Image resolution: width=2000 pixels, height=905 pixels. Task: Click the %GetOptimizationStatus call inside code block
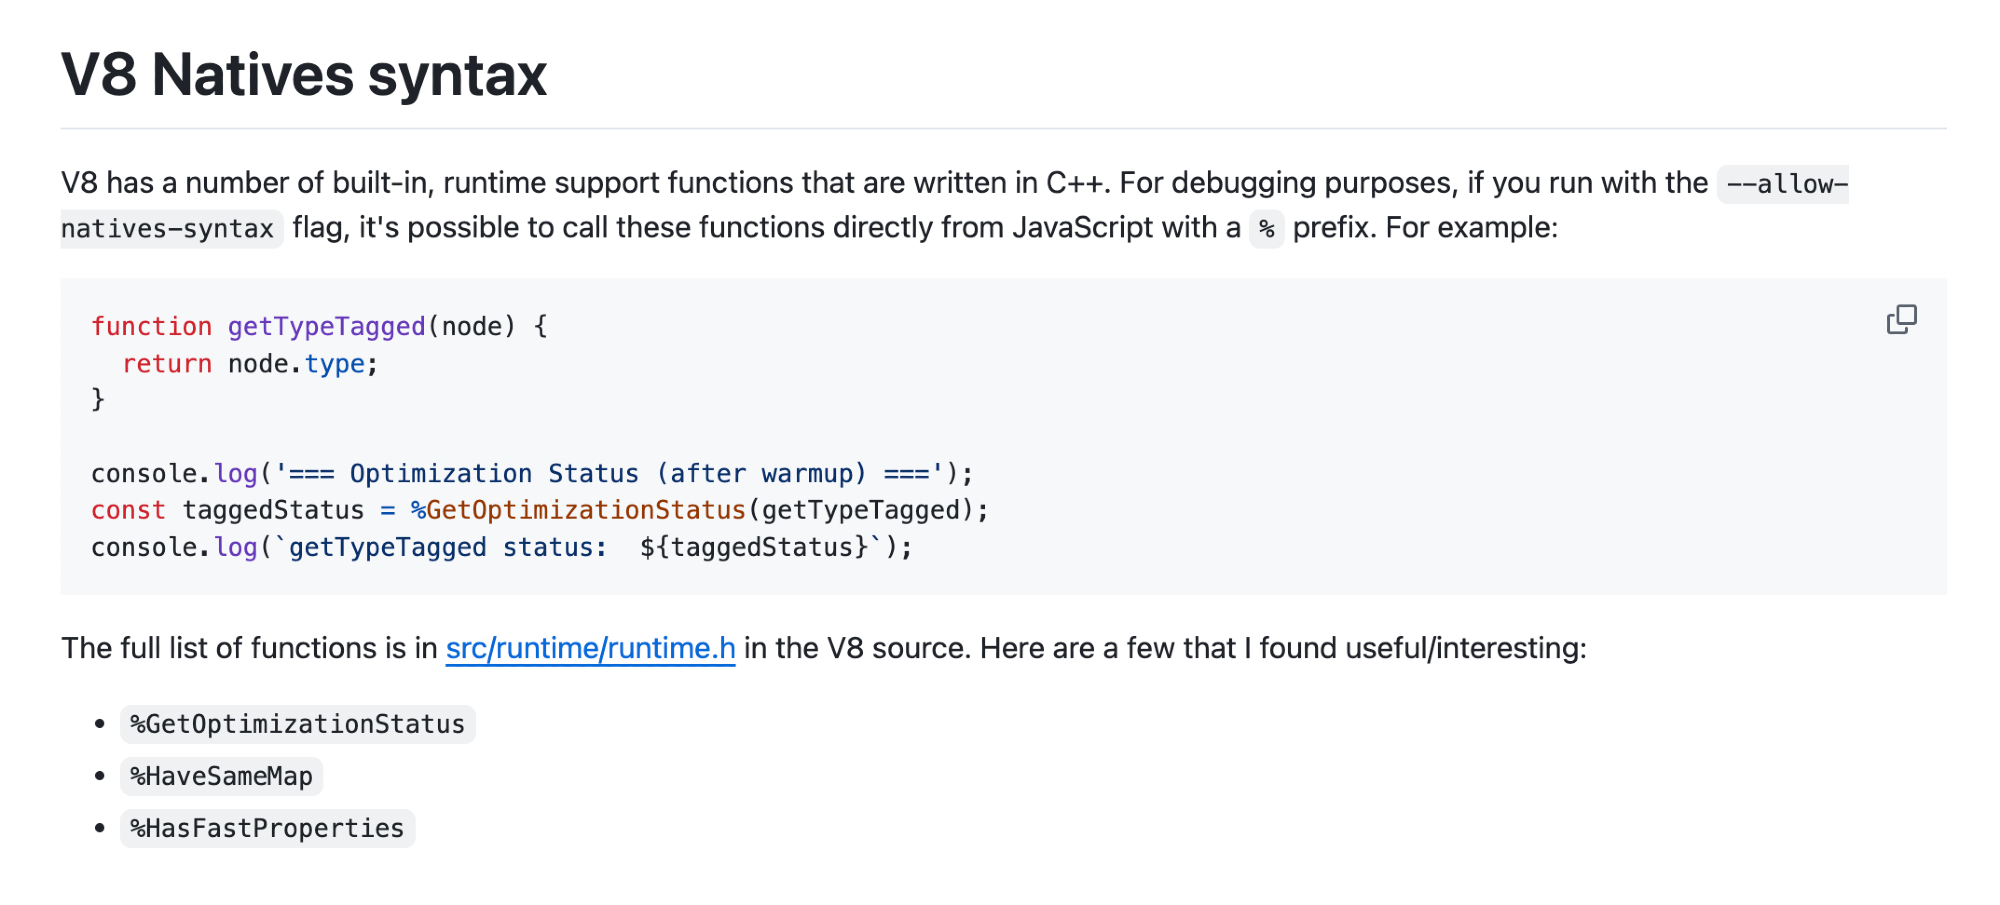(579, 511)
